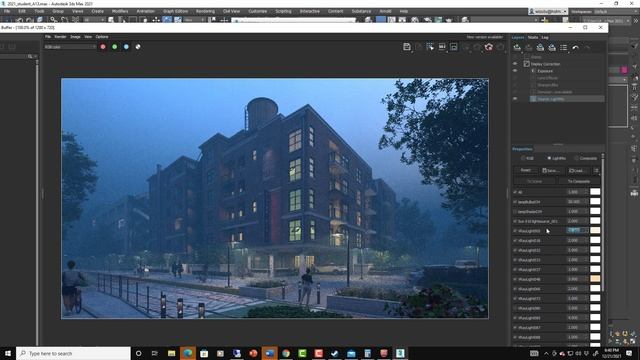
Task: Click the Delete layer icon in Layers toolbar
Action: (528, 47)
